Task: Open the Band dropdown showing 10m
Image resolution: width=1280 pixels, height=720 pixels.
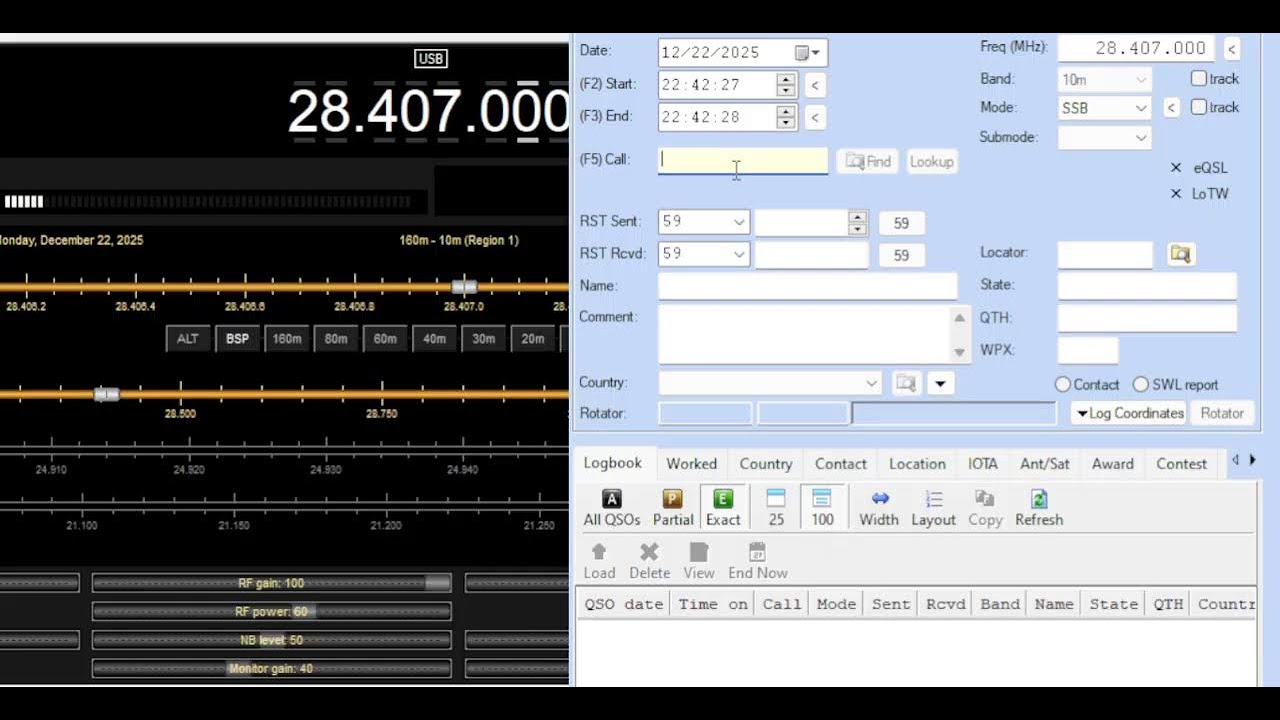Action: [x=1141, y=79]
